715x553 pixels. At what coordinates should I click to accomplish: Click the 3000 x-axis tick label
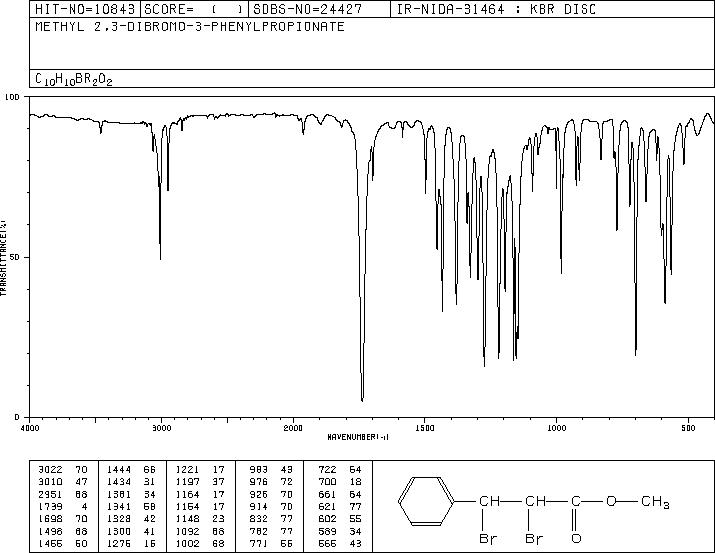point(161,428)
